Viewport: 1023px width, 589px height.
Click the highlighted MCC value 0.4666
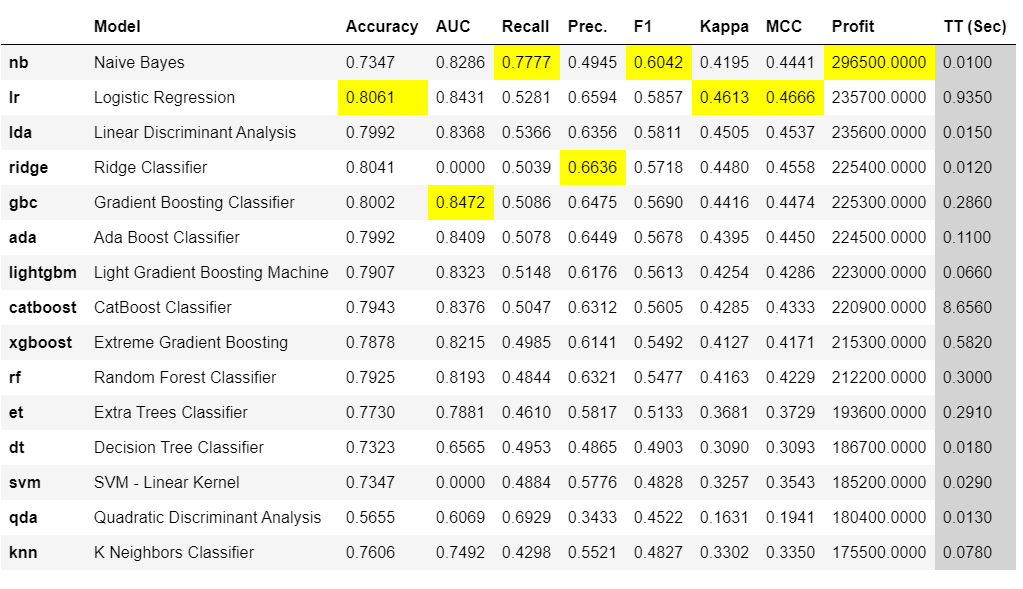point(790,98)
